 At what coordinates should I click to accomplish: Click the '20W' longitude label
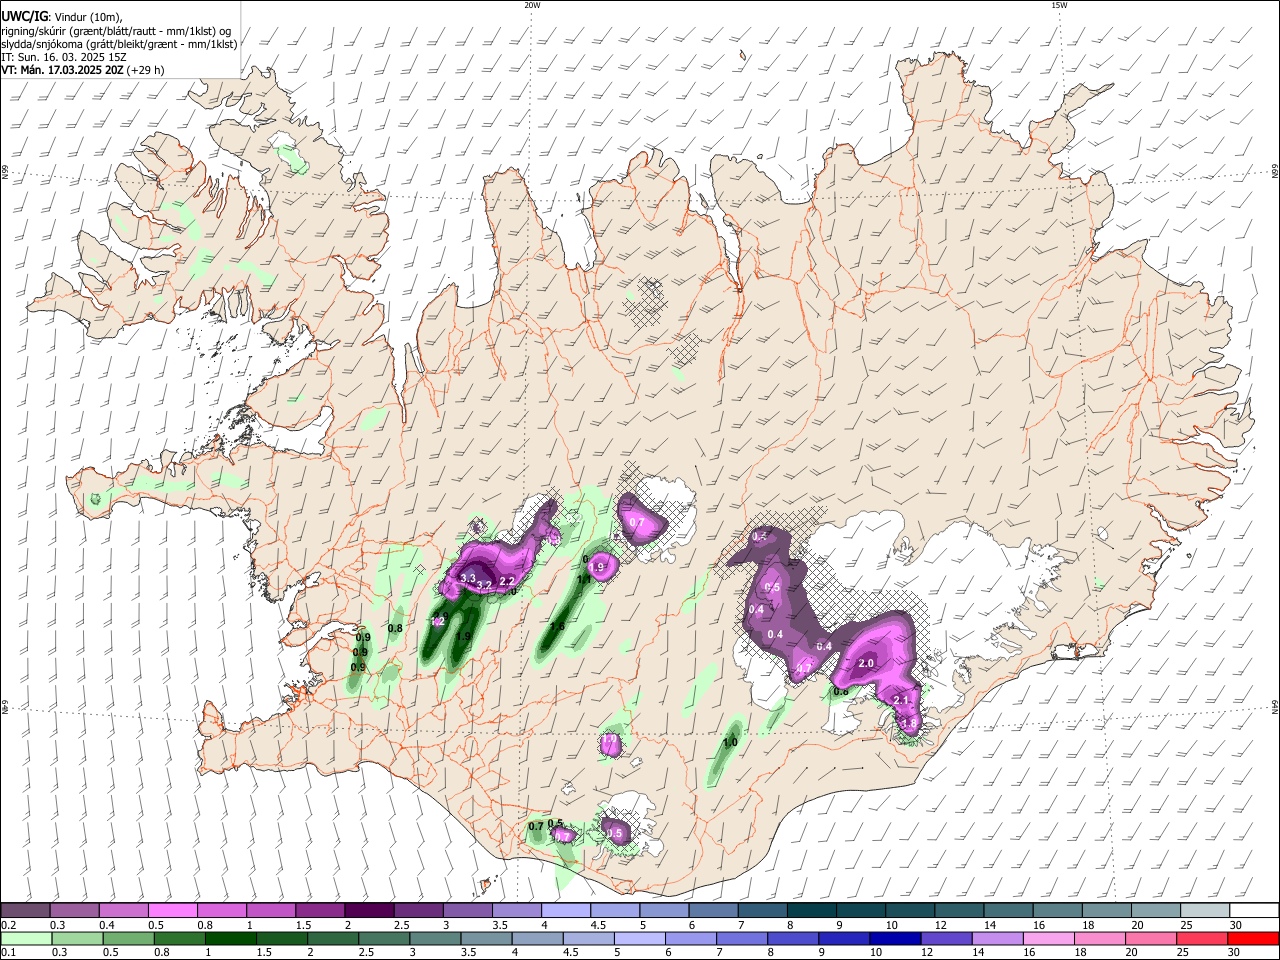click(532, 5)
